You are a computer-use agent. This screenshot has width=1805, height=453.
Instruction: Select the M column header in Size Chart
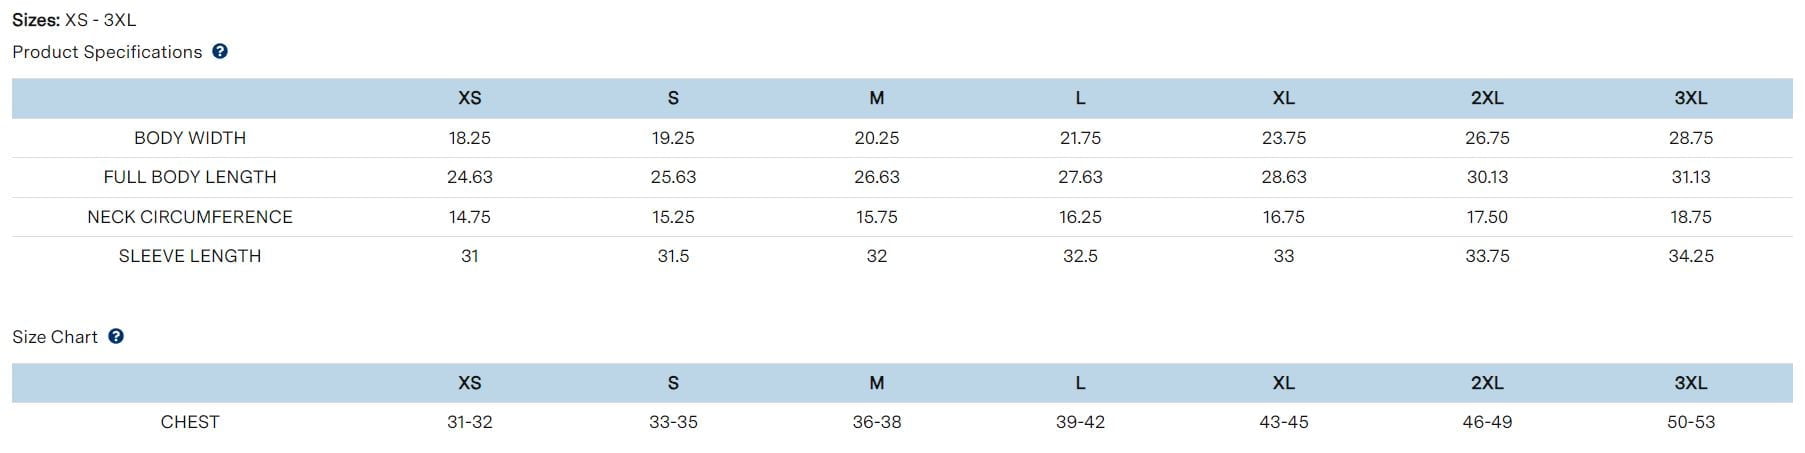pyautogui.click(x=877, y=383)
